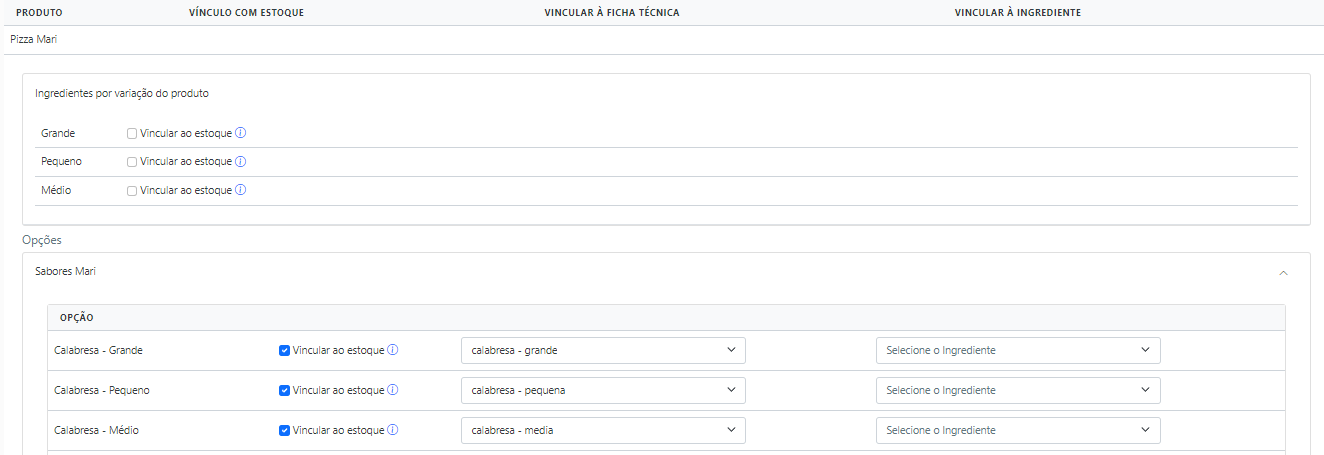Click info icon beside Médio stock link
The height and width of the screenshot is (455, 1324).
tap(241, 190)
